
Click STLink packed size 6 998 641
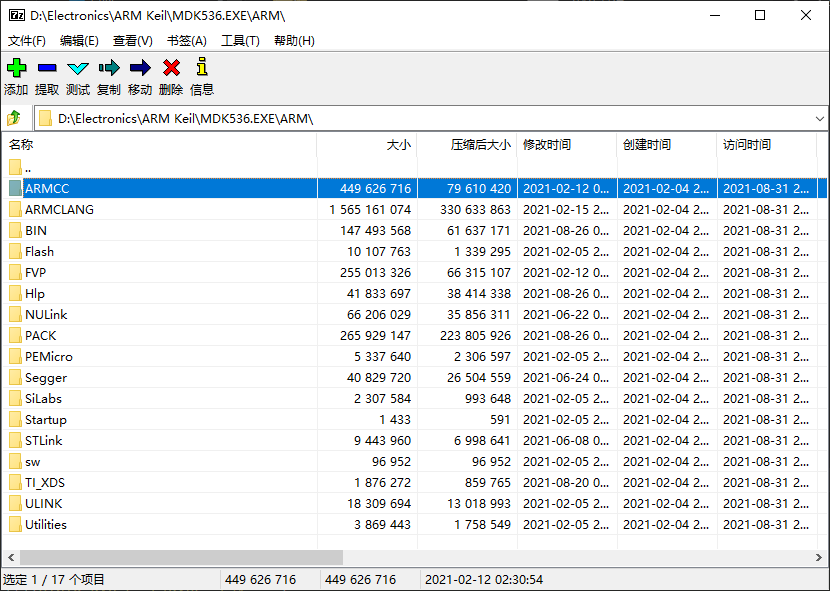(482, 441)
